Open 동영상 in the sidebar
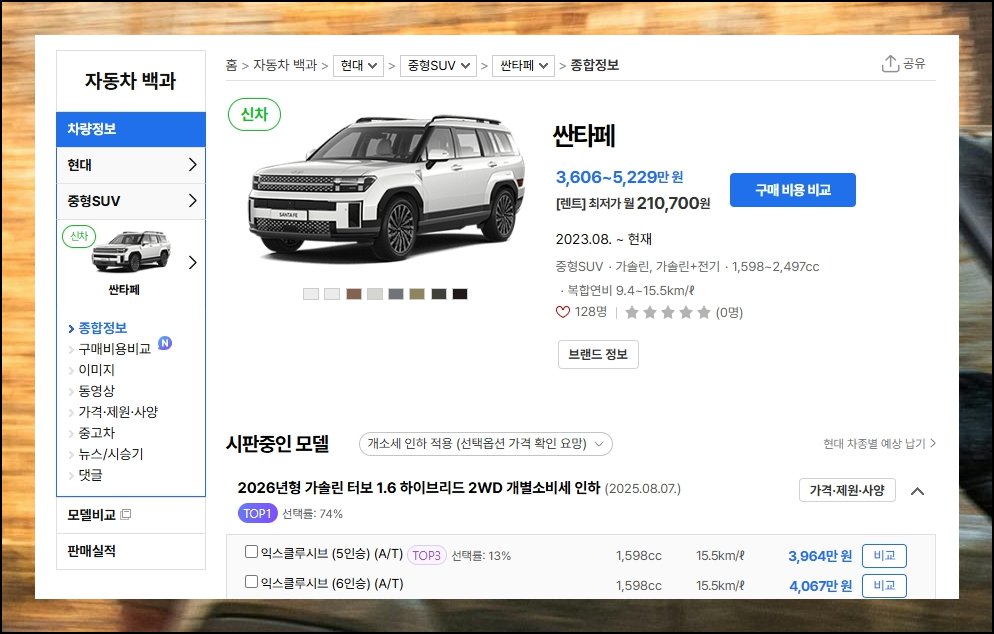Screen dimensions: 994x634 [x=96, y=391]
